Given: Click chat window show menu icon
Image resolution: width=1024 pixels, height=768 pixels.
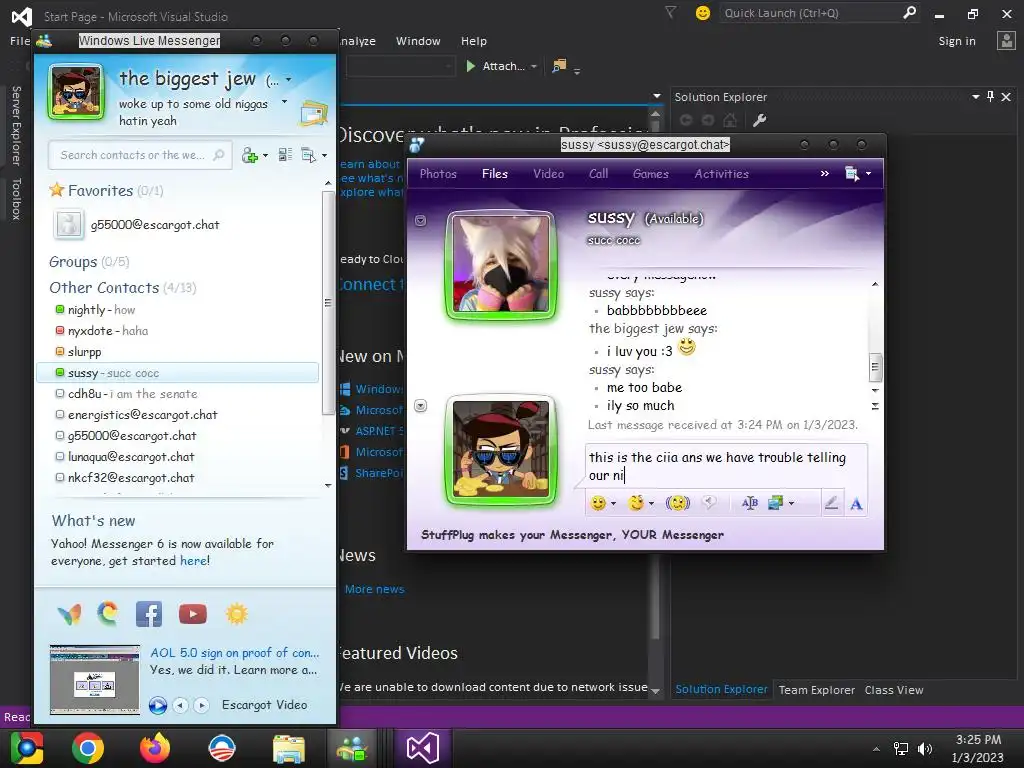Looking at the screenshot, I should 852,174.
